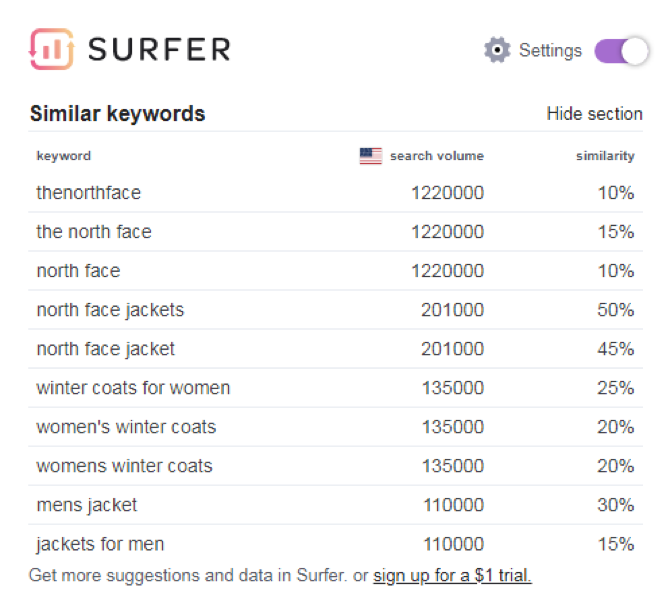
Task: Click the keyword column header
Action: click(x=64, y=156)
